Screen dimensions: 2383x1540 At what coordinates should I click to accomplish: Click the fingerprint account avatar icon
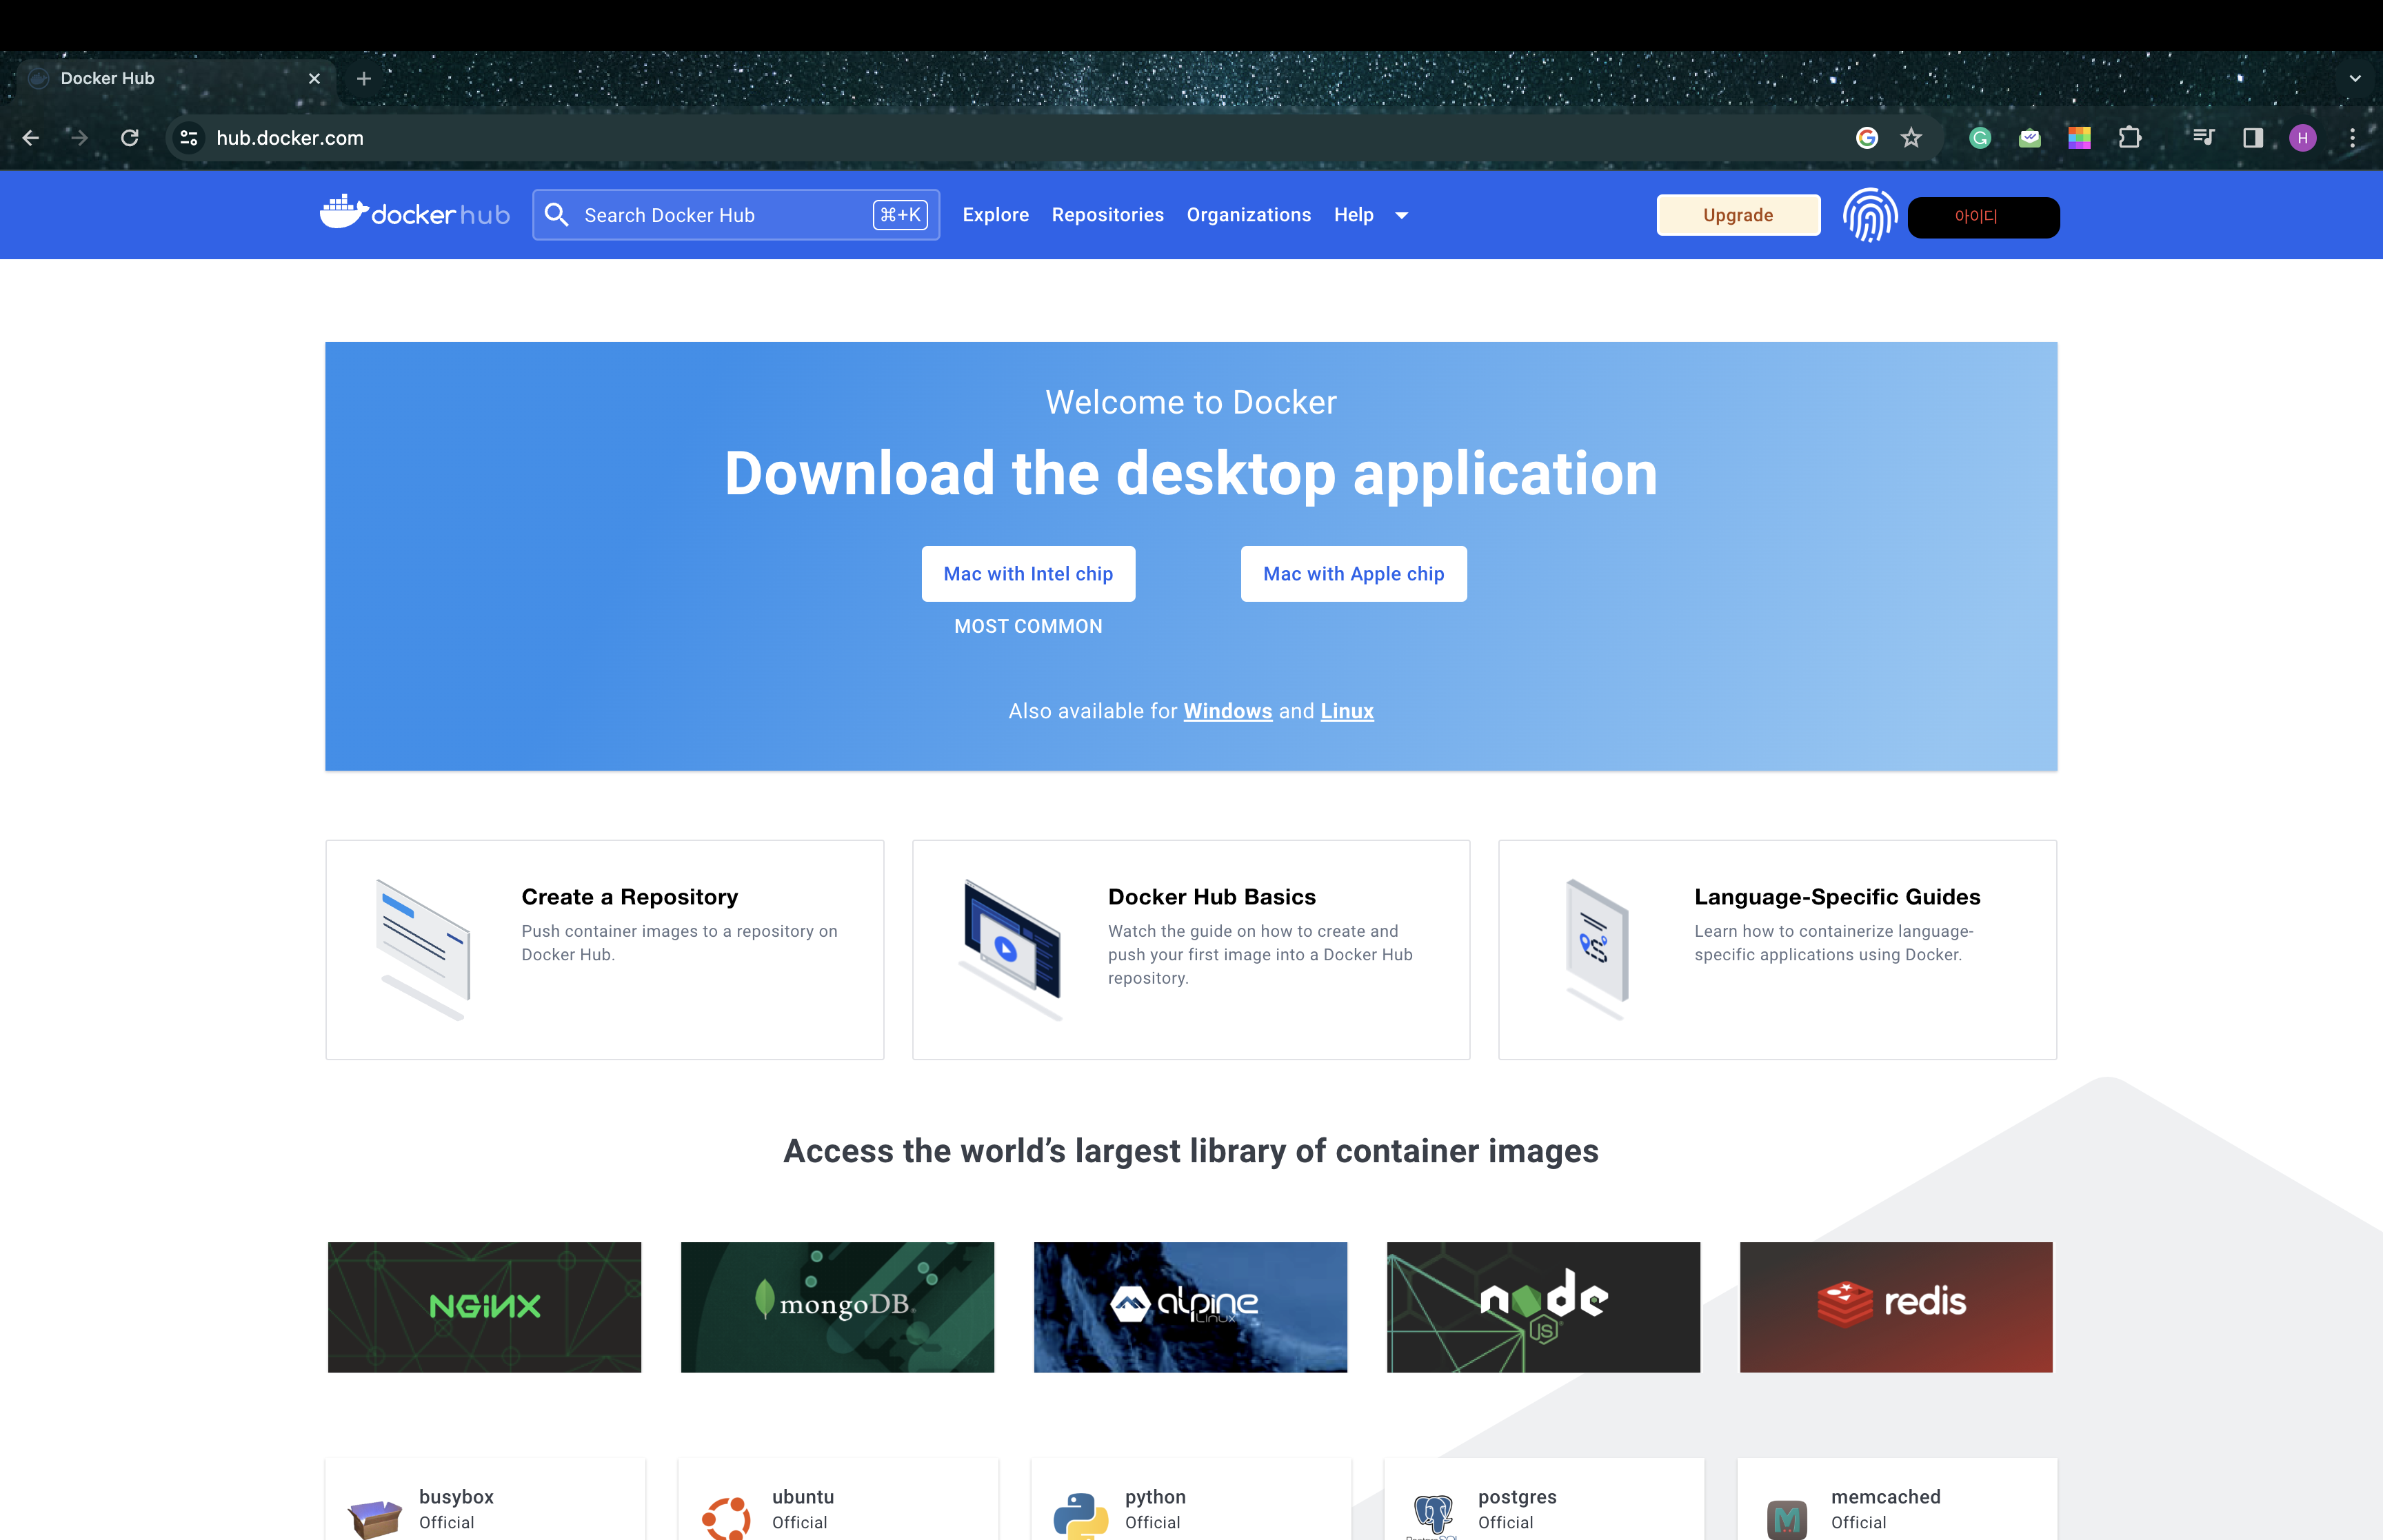click(1869, 215)
